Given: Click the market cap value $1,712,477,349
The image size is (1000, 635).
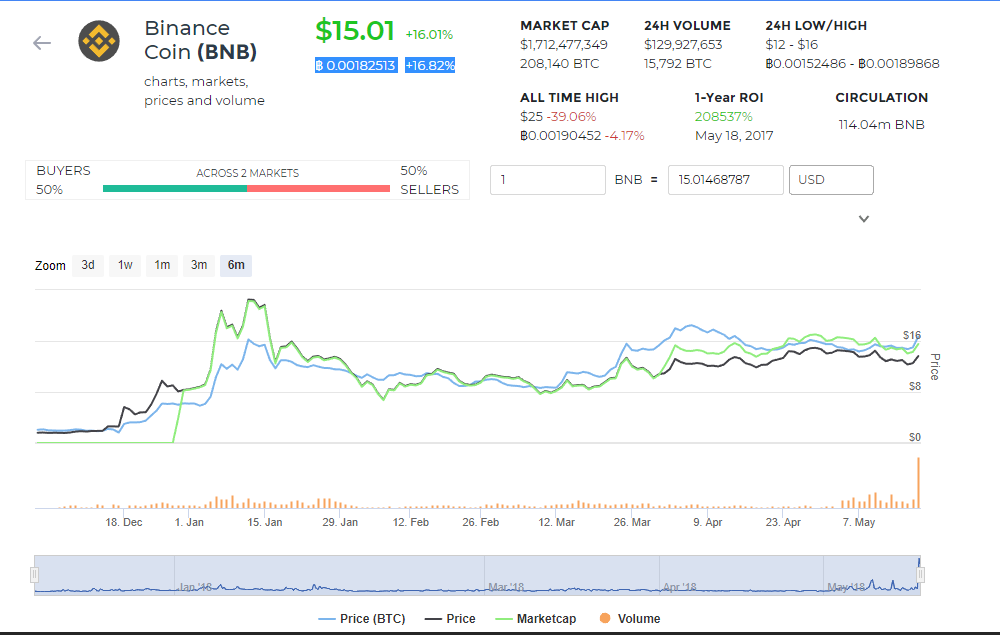Looking at the screenshot, I should point(564,45).
